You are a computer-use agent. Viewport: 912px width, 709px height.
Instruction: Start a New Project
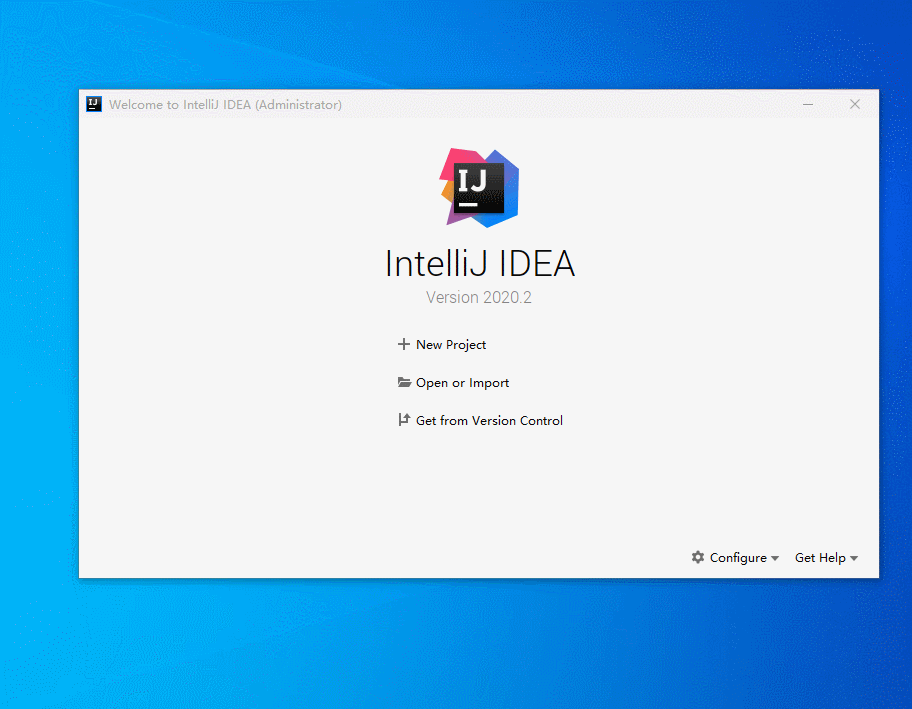(450, 344)
